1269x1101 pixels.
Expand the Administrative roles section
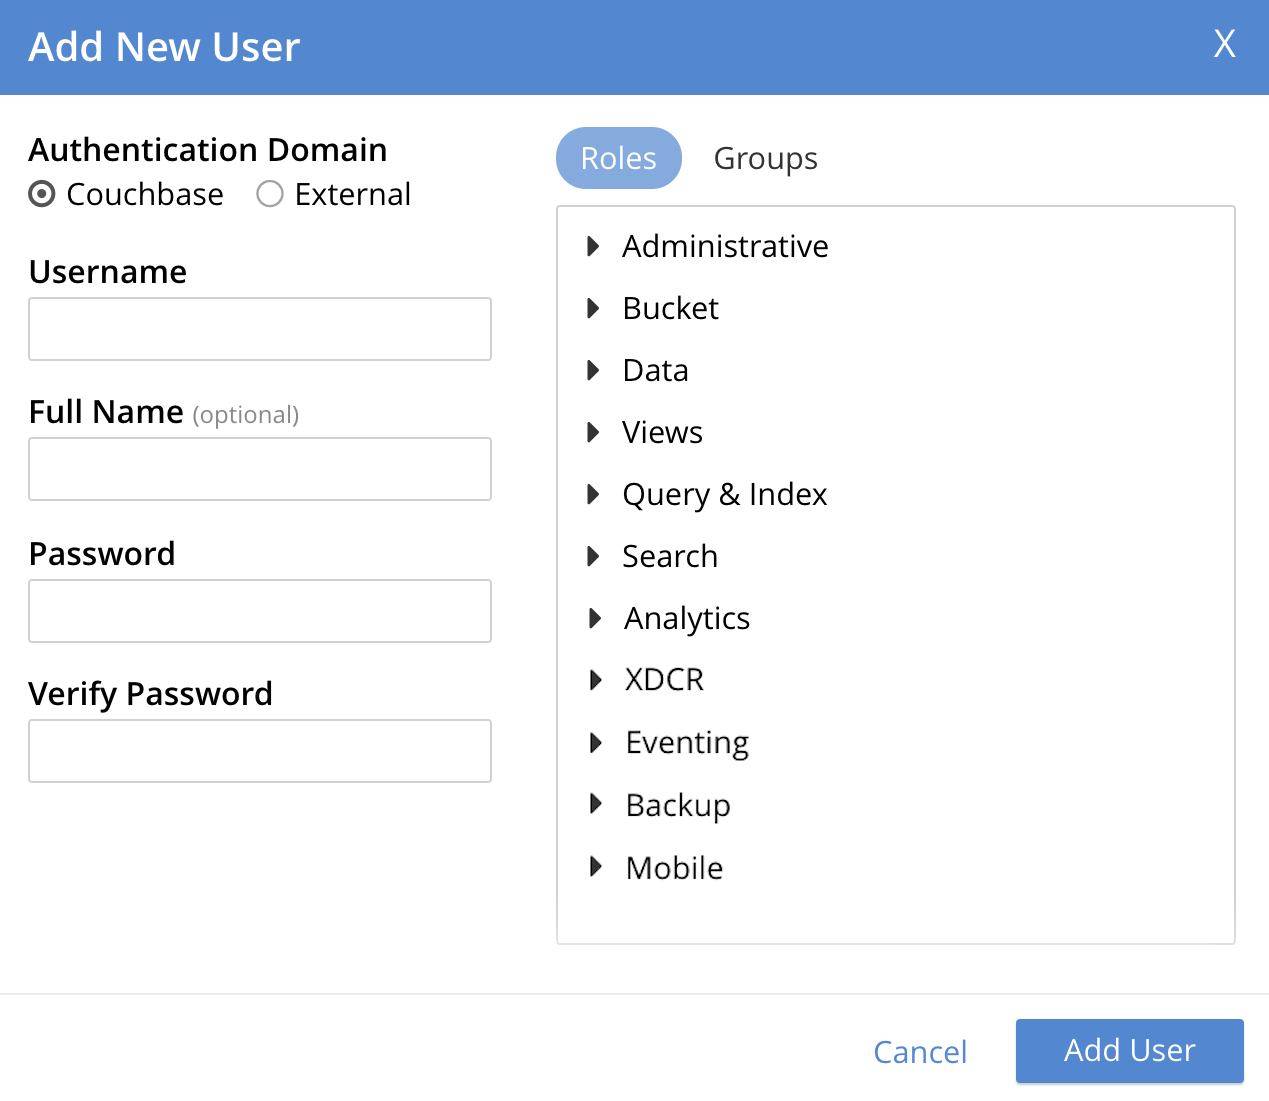[x=594, y=246]
